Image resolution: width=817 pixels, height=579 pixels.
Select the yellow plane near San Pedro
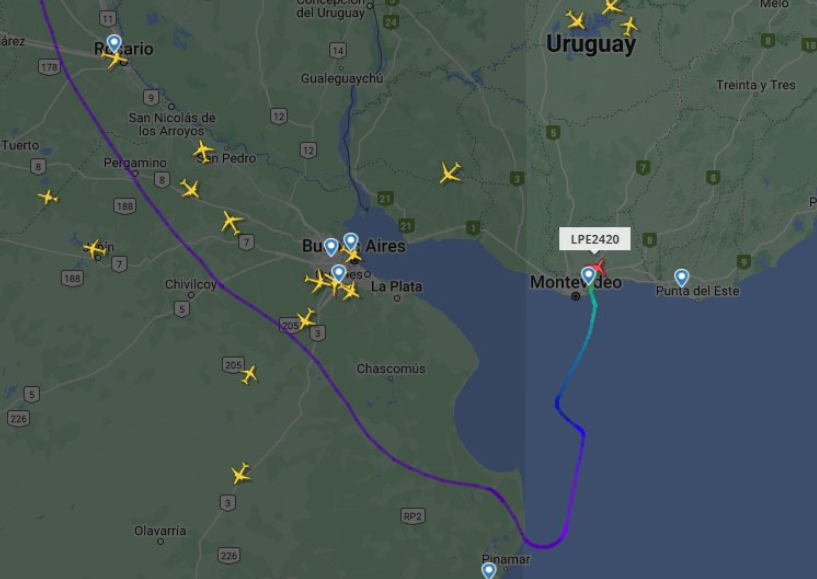pos(203,151)
